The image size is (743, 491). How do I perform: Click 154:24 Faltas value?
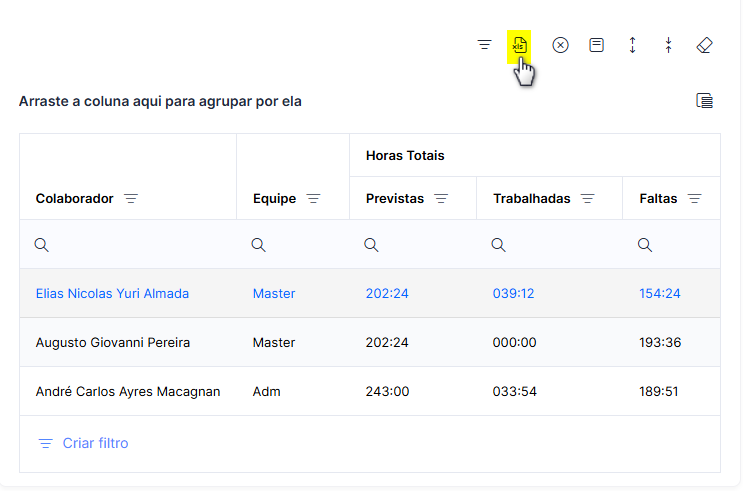[x=660, y=293]
